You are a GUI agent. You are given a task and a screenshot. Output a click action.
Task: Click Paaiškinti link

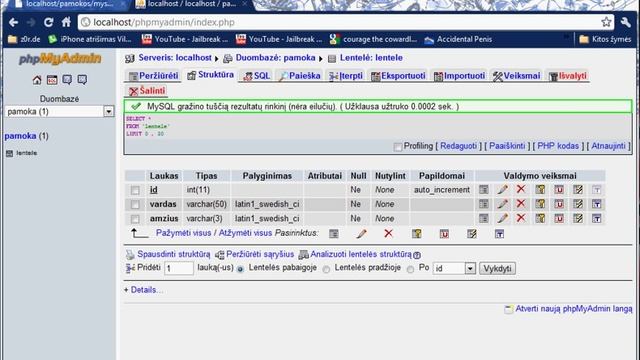[507, 146]
